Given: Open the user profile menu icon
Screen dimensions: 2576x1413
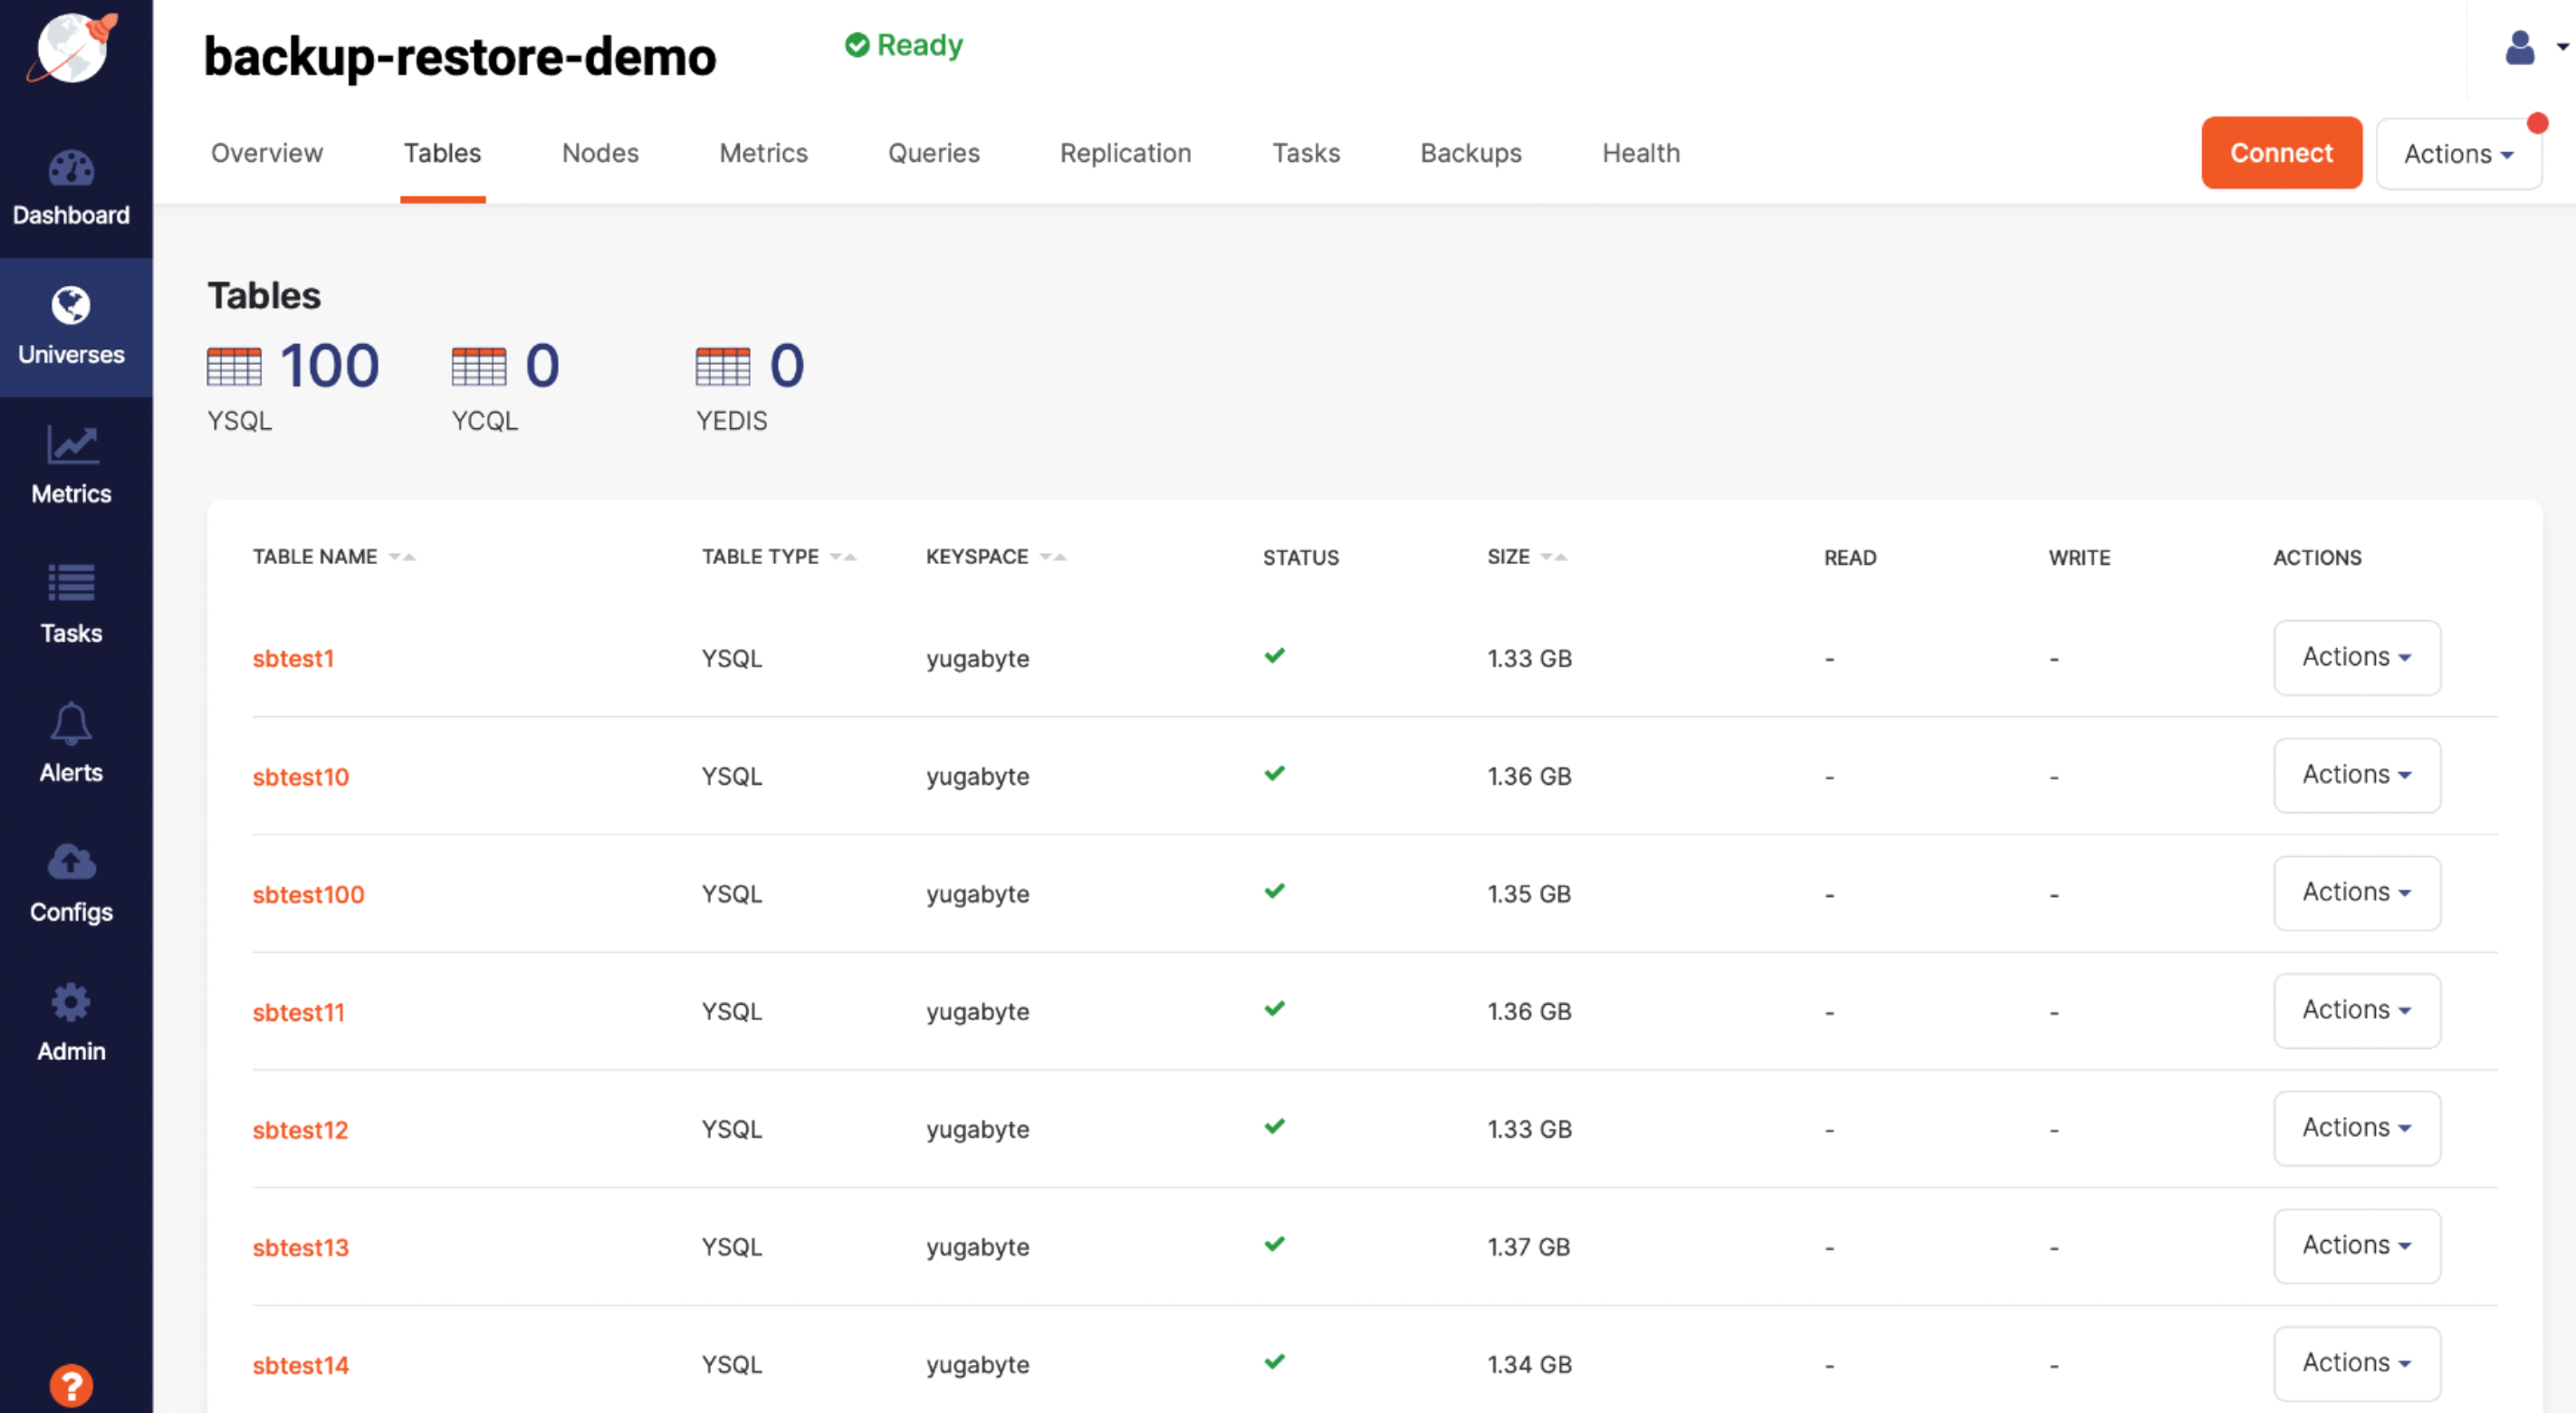Looking at the screenshot, I should pyautogui.click(x=2520, y=47).
